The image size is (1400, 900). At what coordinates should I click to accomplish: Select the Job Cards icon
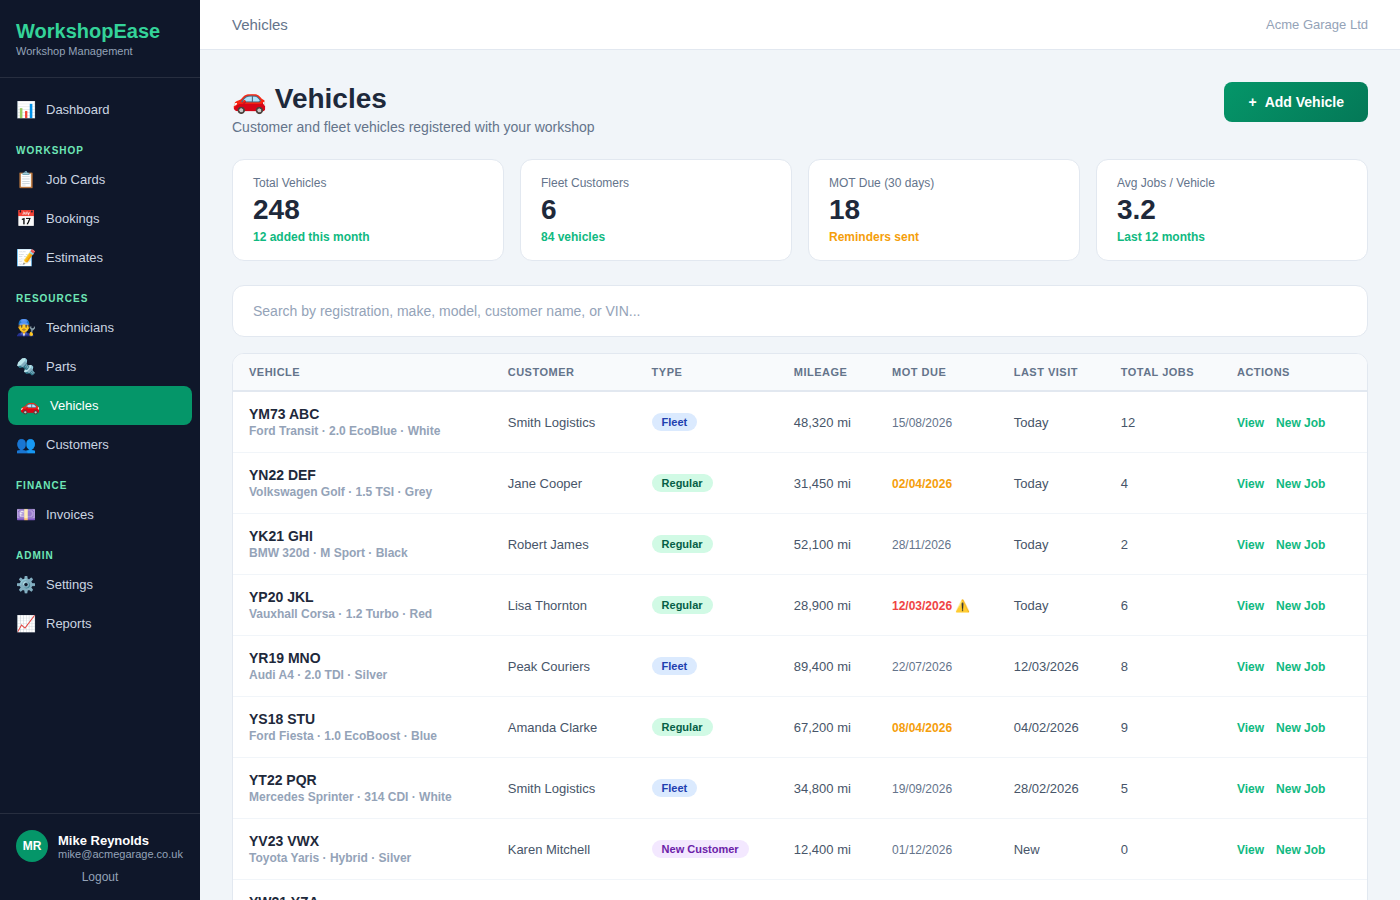pos(27,179)
